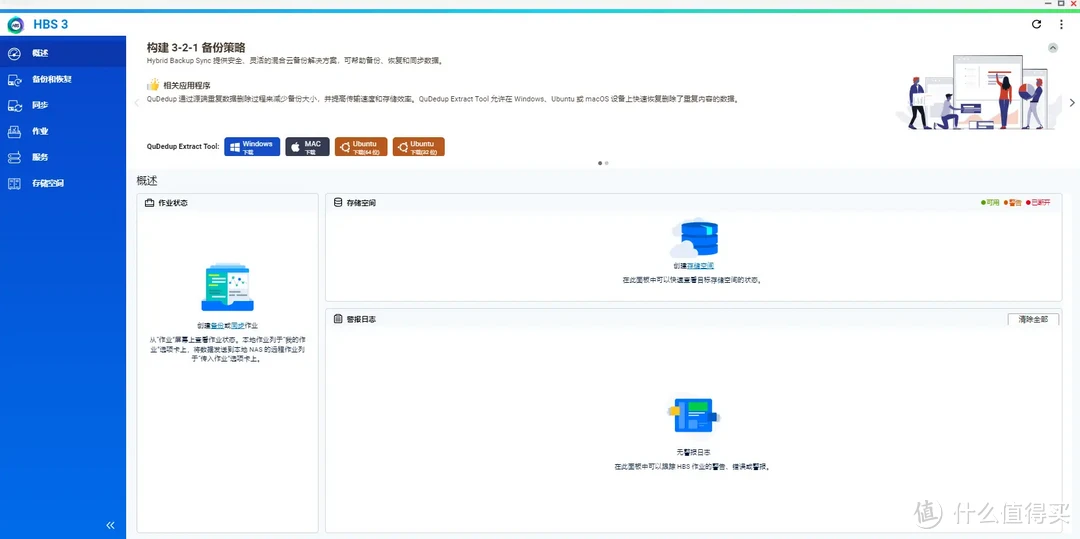
Task: Show next banner slide with right arrow
Action: (1072, 103)
